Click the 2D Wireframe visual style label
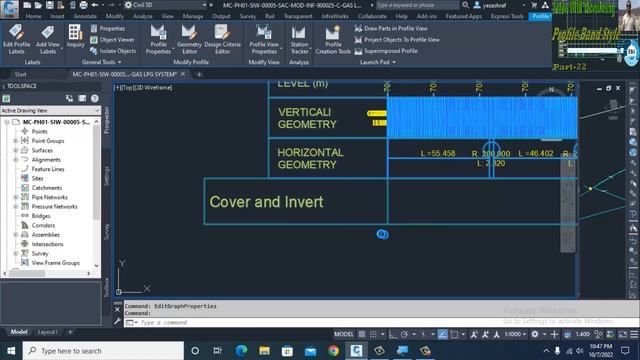This screenshot has width=640, height=360. click(153, 87)
